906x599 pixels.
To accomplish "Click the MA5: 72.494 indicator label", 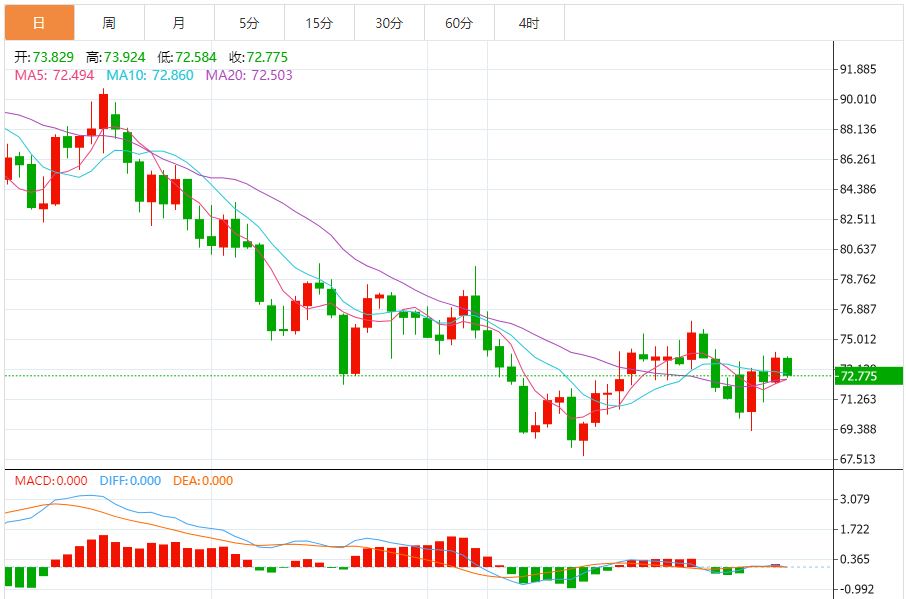I will [x=54, y=75].
